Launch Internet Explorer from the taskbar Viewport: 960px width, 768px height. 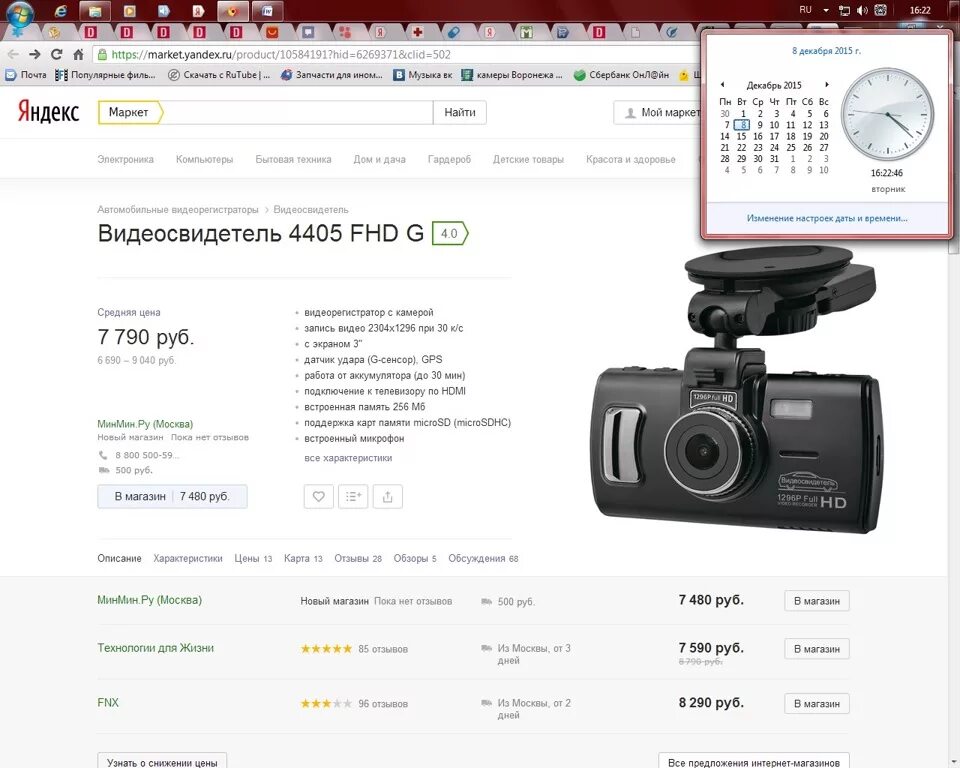(61, 11)
